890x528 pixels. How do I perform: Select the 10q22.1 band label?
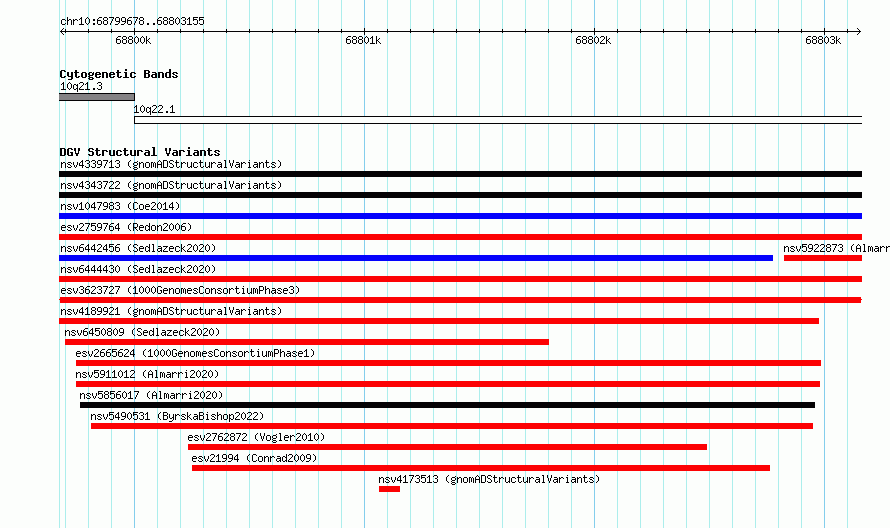154,110
